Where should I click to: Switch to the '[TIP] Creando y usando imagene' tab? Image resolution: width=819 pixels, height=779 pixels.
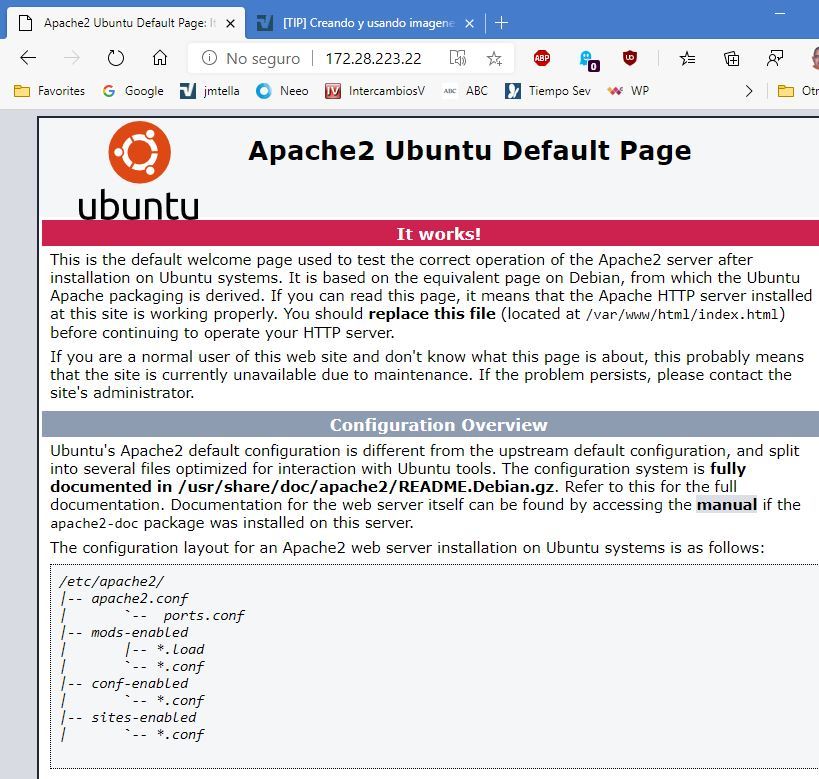355,22
